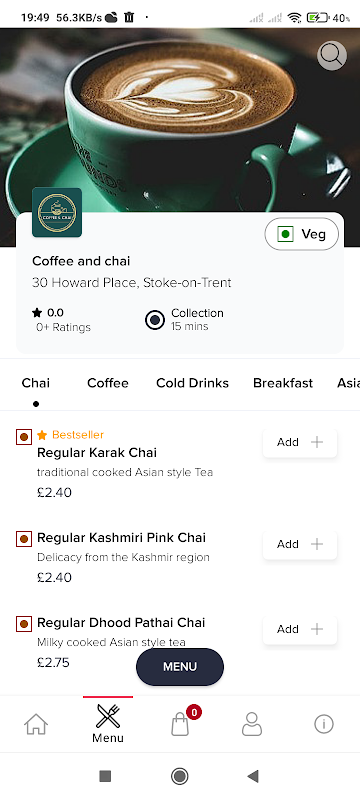
Task: Expand the floating MENU button
Action: click(x=179, y=667)
